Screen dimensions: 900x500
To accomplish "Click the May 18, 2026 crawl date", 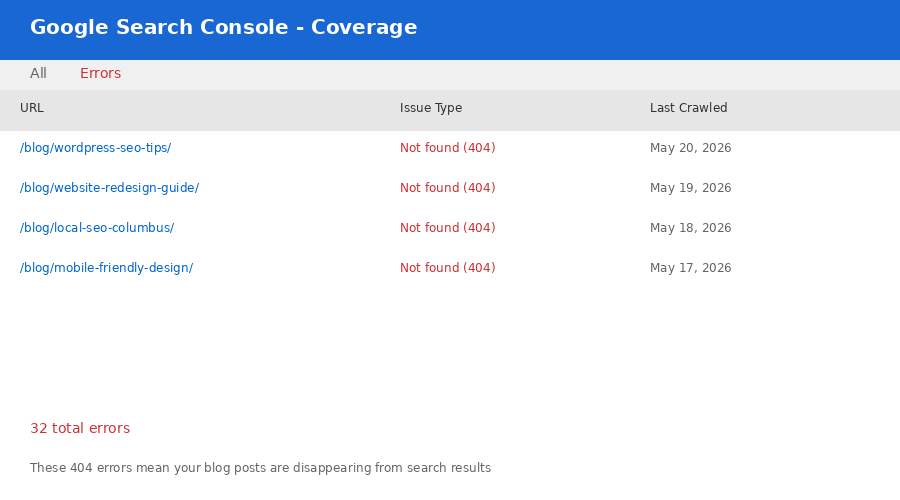I will coord(690,228).
